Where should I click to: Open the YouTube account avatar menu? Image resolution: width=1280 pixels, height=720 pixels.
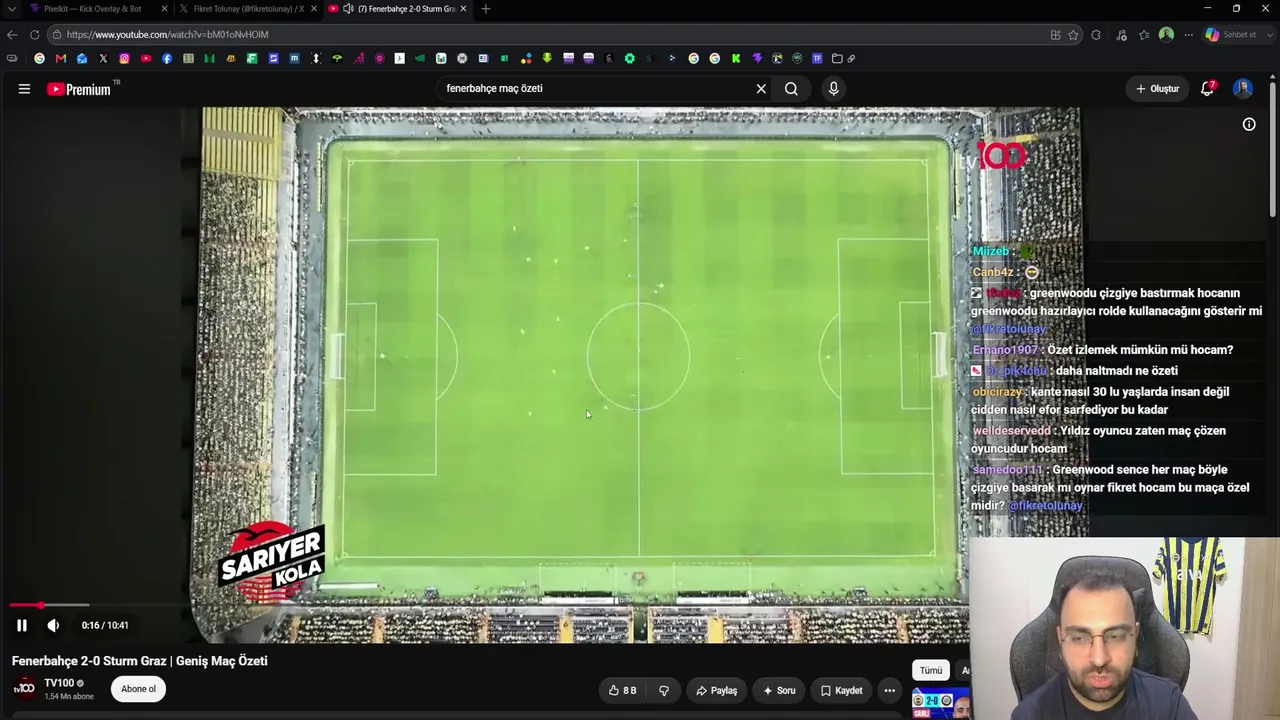1243,88
